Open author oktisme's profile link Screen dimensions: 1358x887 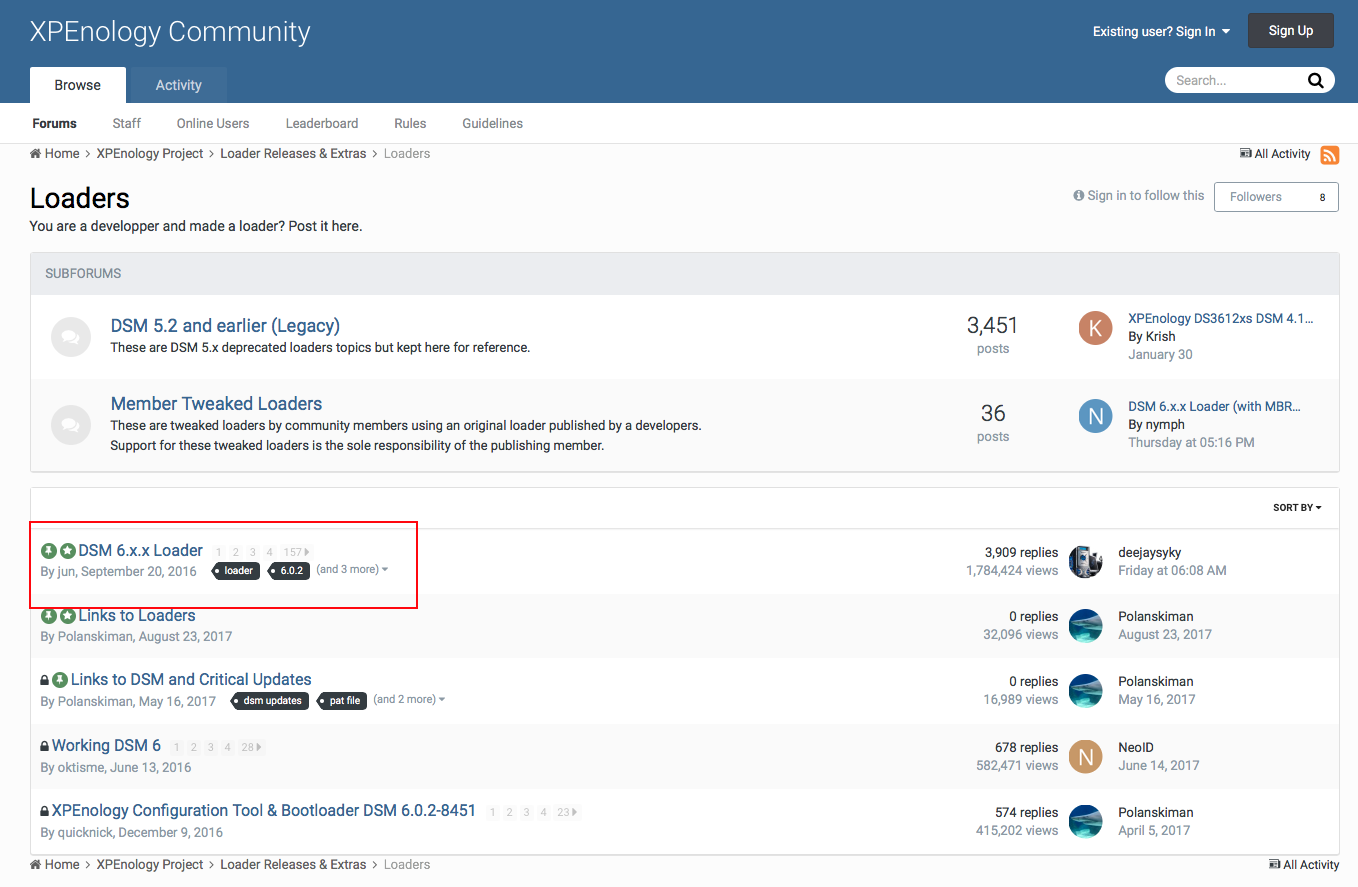(x=81, y=767)
